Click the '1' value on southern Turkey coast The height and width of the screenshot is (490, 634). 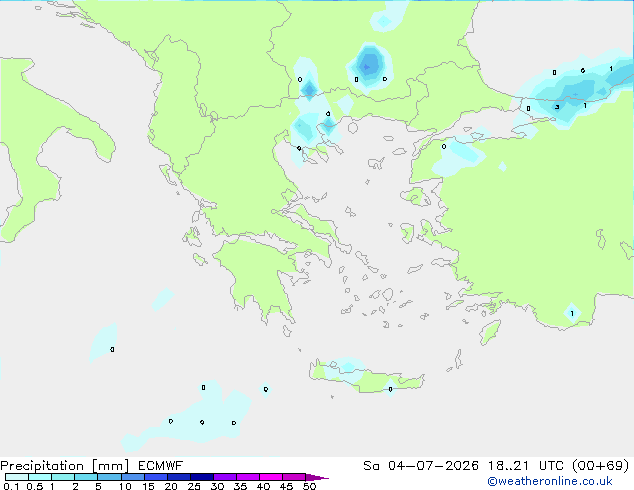point(572,313)
